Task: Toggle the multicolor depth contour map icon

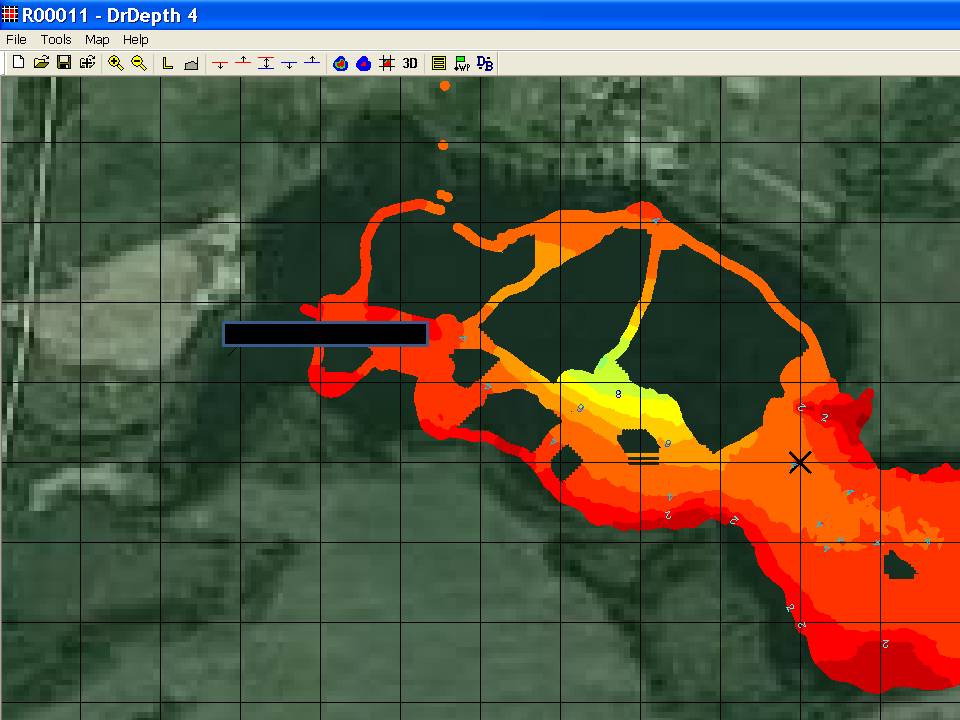Action: 340,63
